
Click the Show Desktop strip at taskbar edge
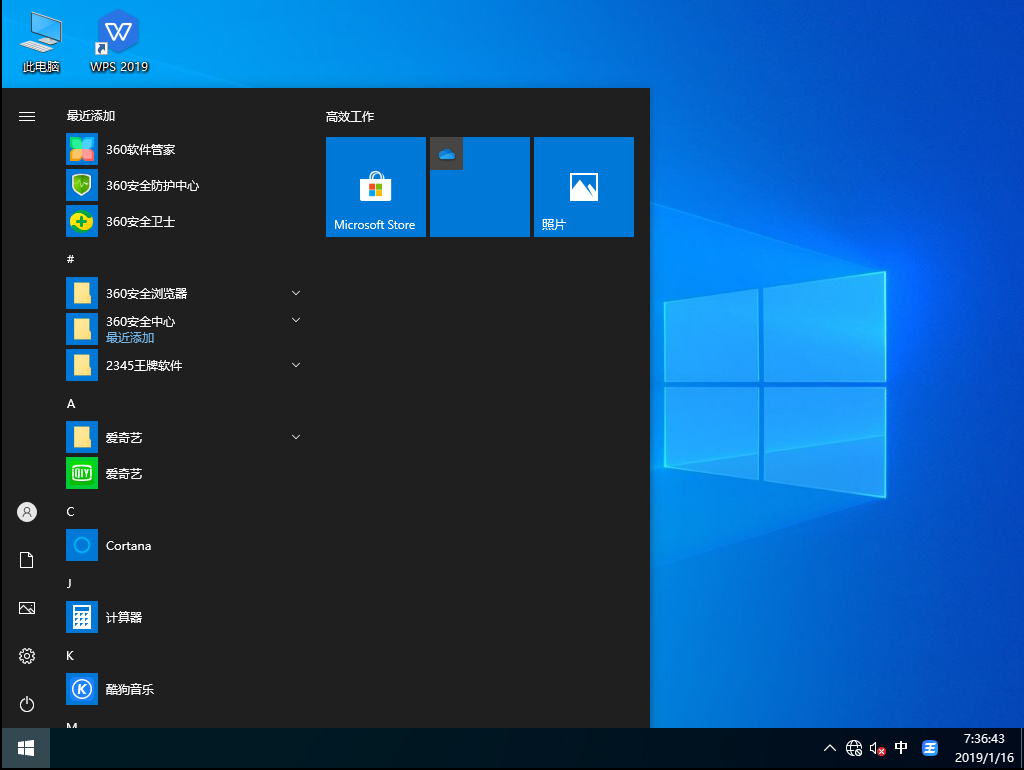(1021, 748)
